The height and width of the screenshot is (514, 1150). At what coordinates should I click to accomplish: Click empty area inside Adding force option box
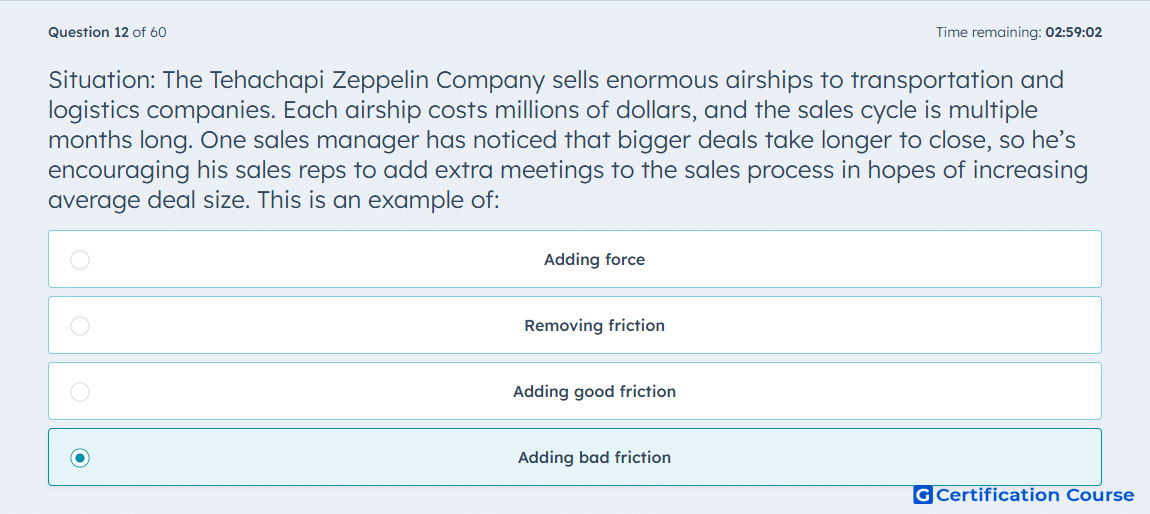(x=880, y=260)
